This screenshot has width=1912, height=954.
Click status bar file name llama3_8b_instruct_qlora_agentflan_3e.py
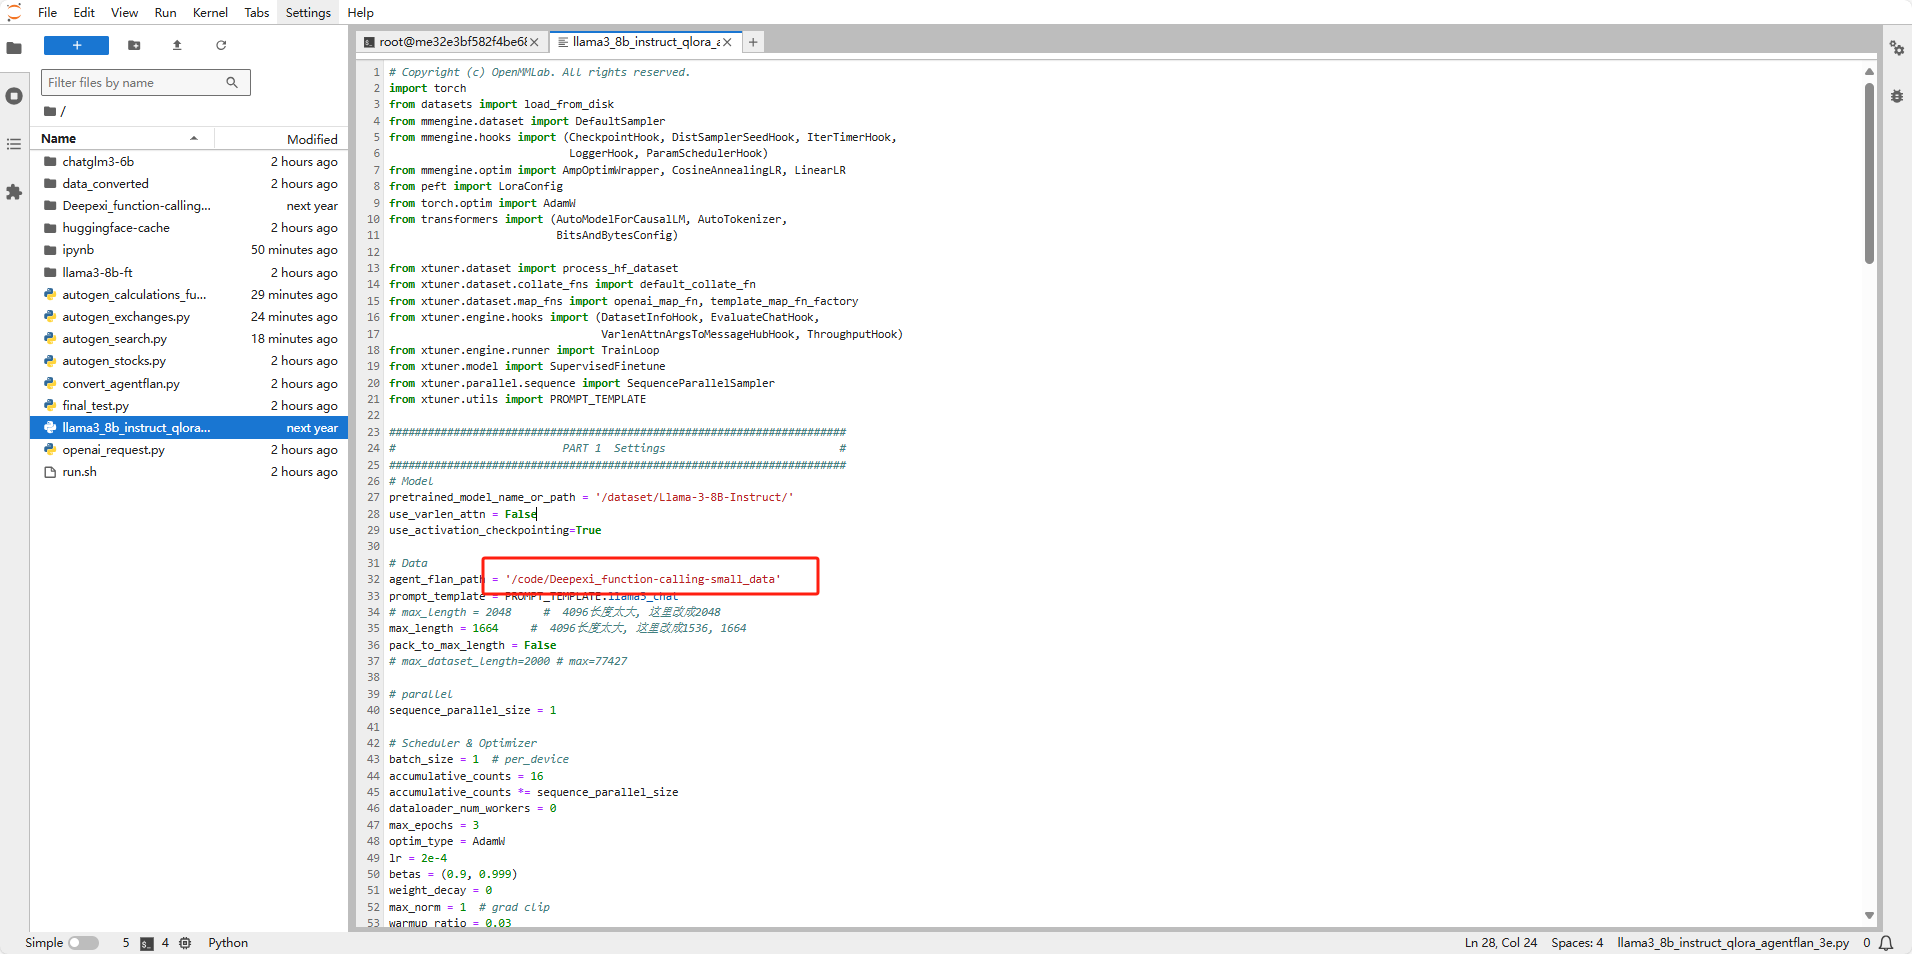pos(1733,943)
